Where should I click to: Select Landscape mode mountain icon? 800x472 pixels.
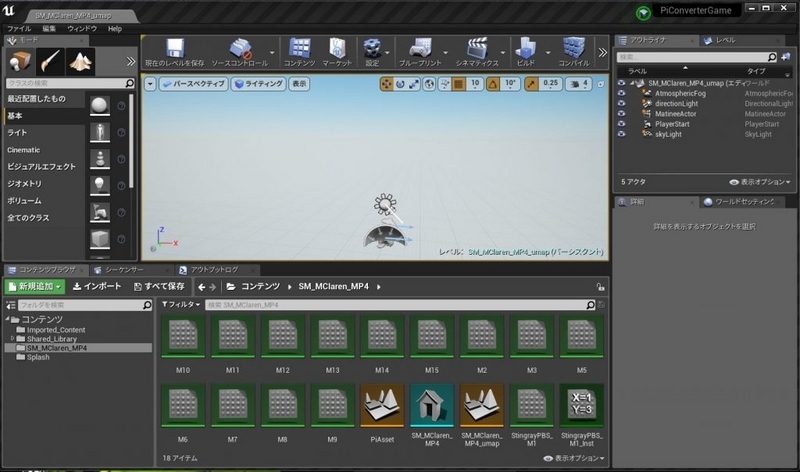tap(80, 62)
